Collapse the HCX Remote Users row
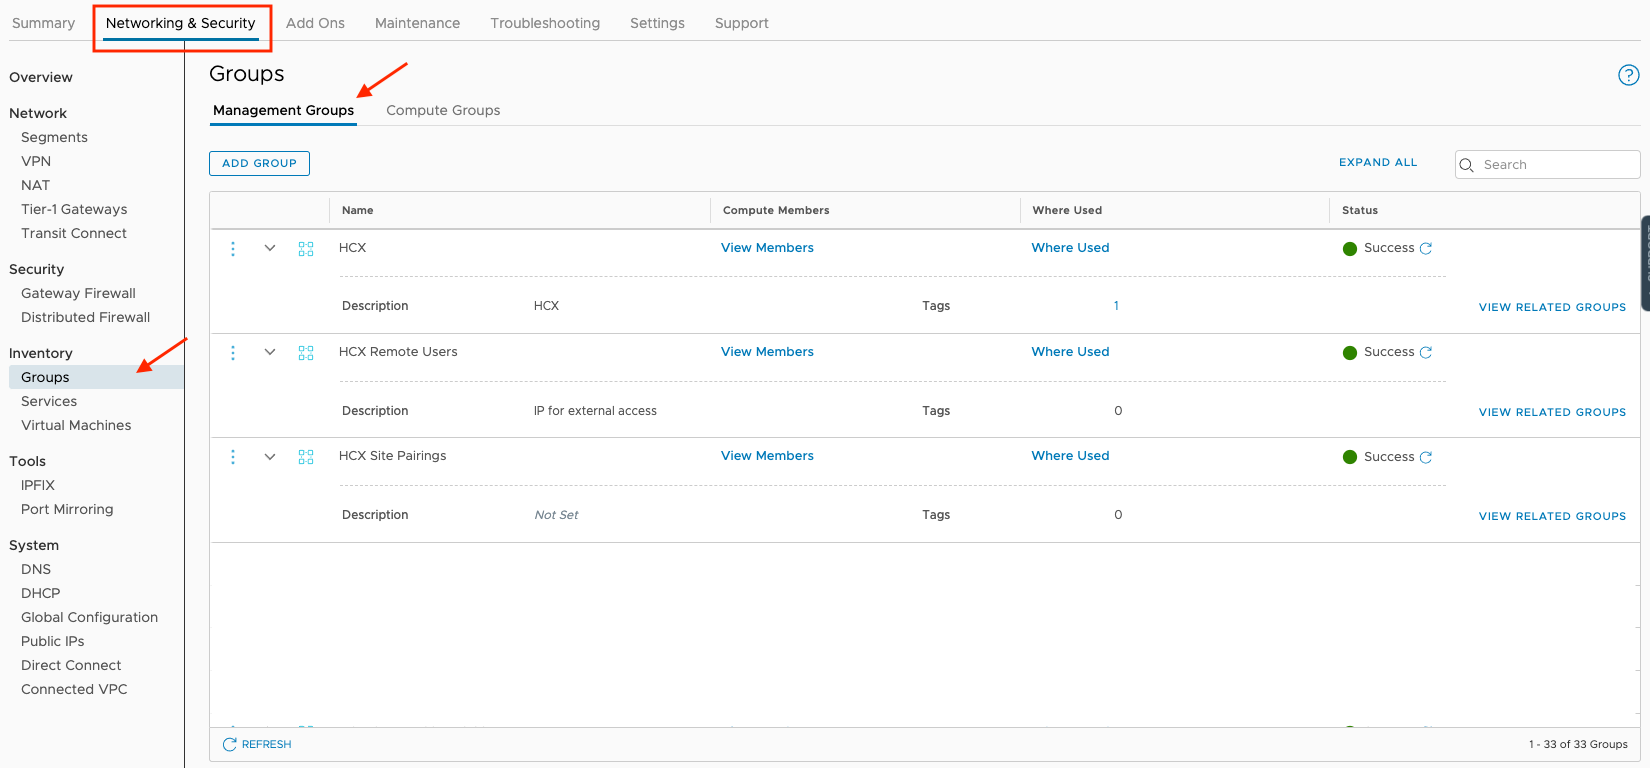This screenshot has width=1650, height=768. (270, 352)
